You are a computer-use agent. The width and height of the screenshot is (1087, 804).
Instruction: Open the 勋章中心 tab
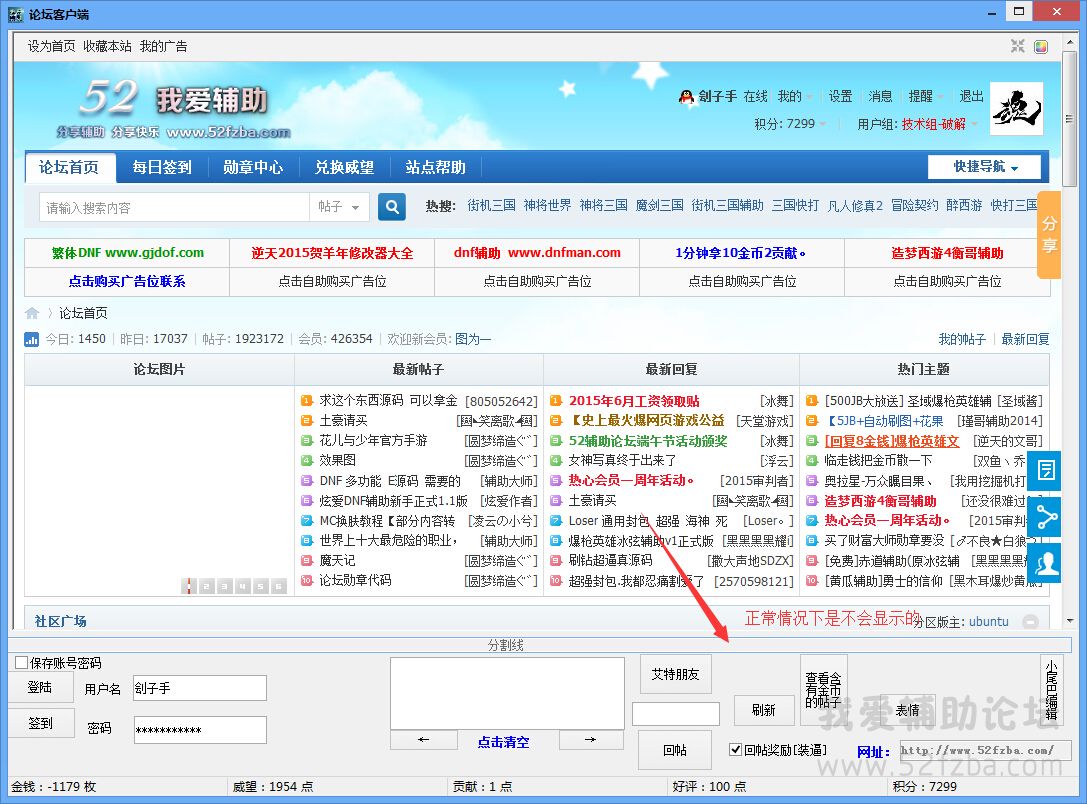click(252, 167)
